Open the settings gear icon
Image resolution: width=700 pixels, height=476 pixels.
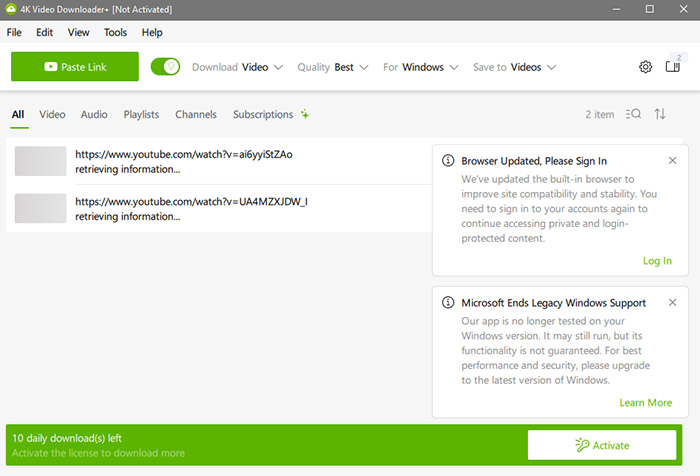coord(645,67)
